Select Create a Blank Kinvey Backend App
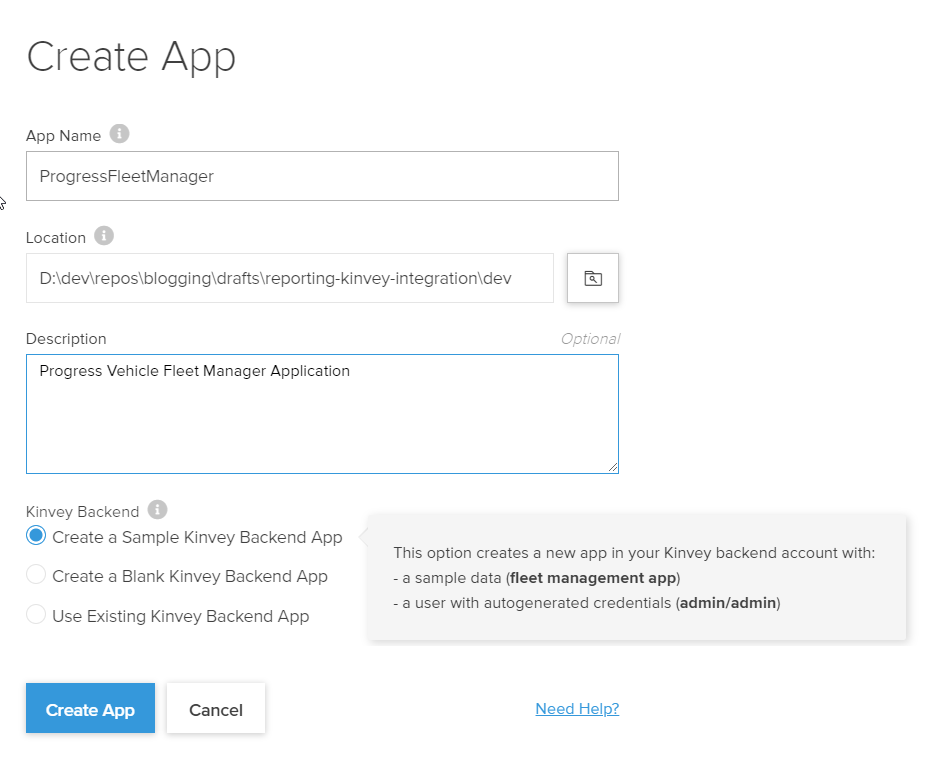Viewport: 928px width, 776px height. pyautogui.click(x=36, y=574)
